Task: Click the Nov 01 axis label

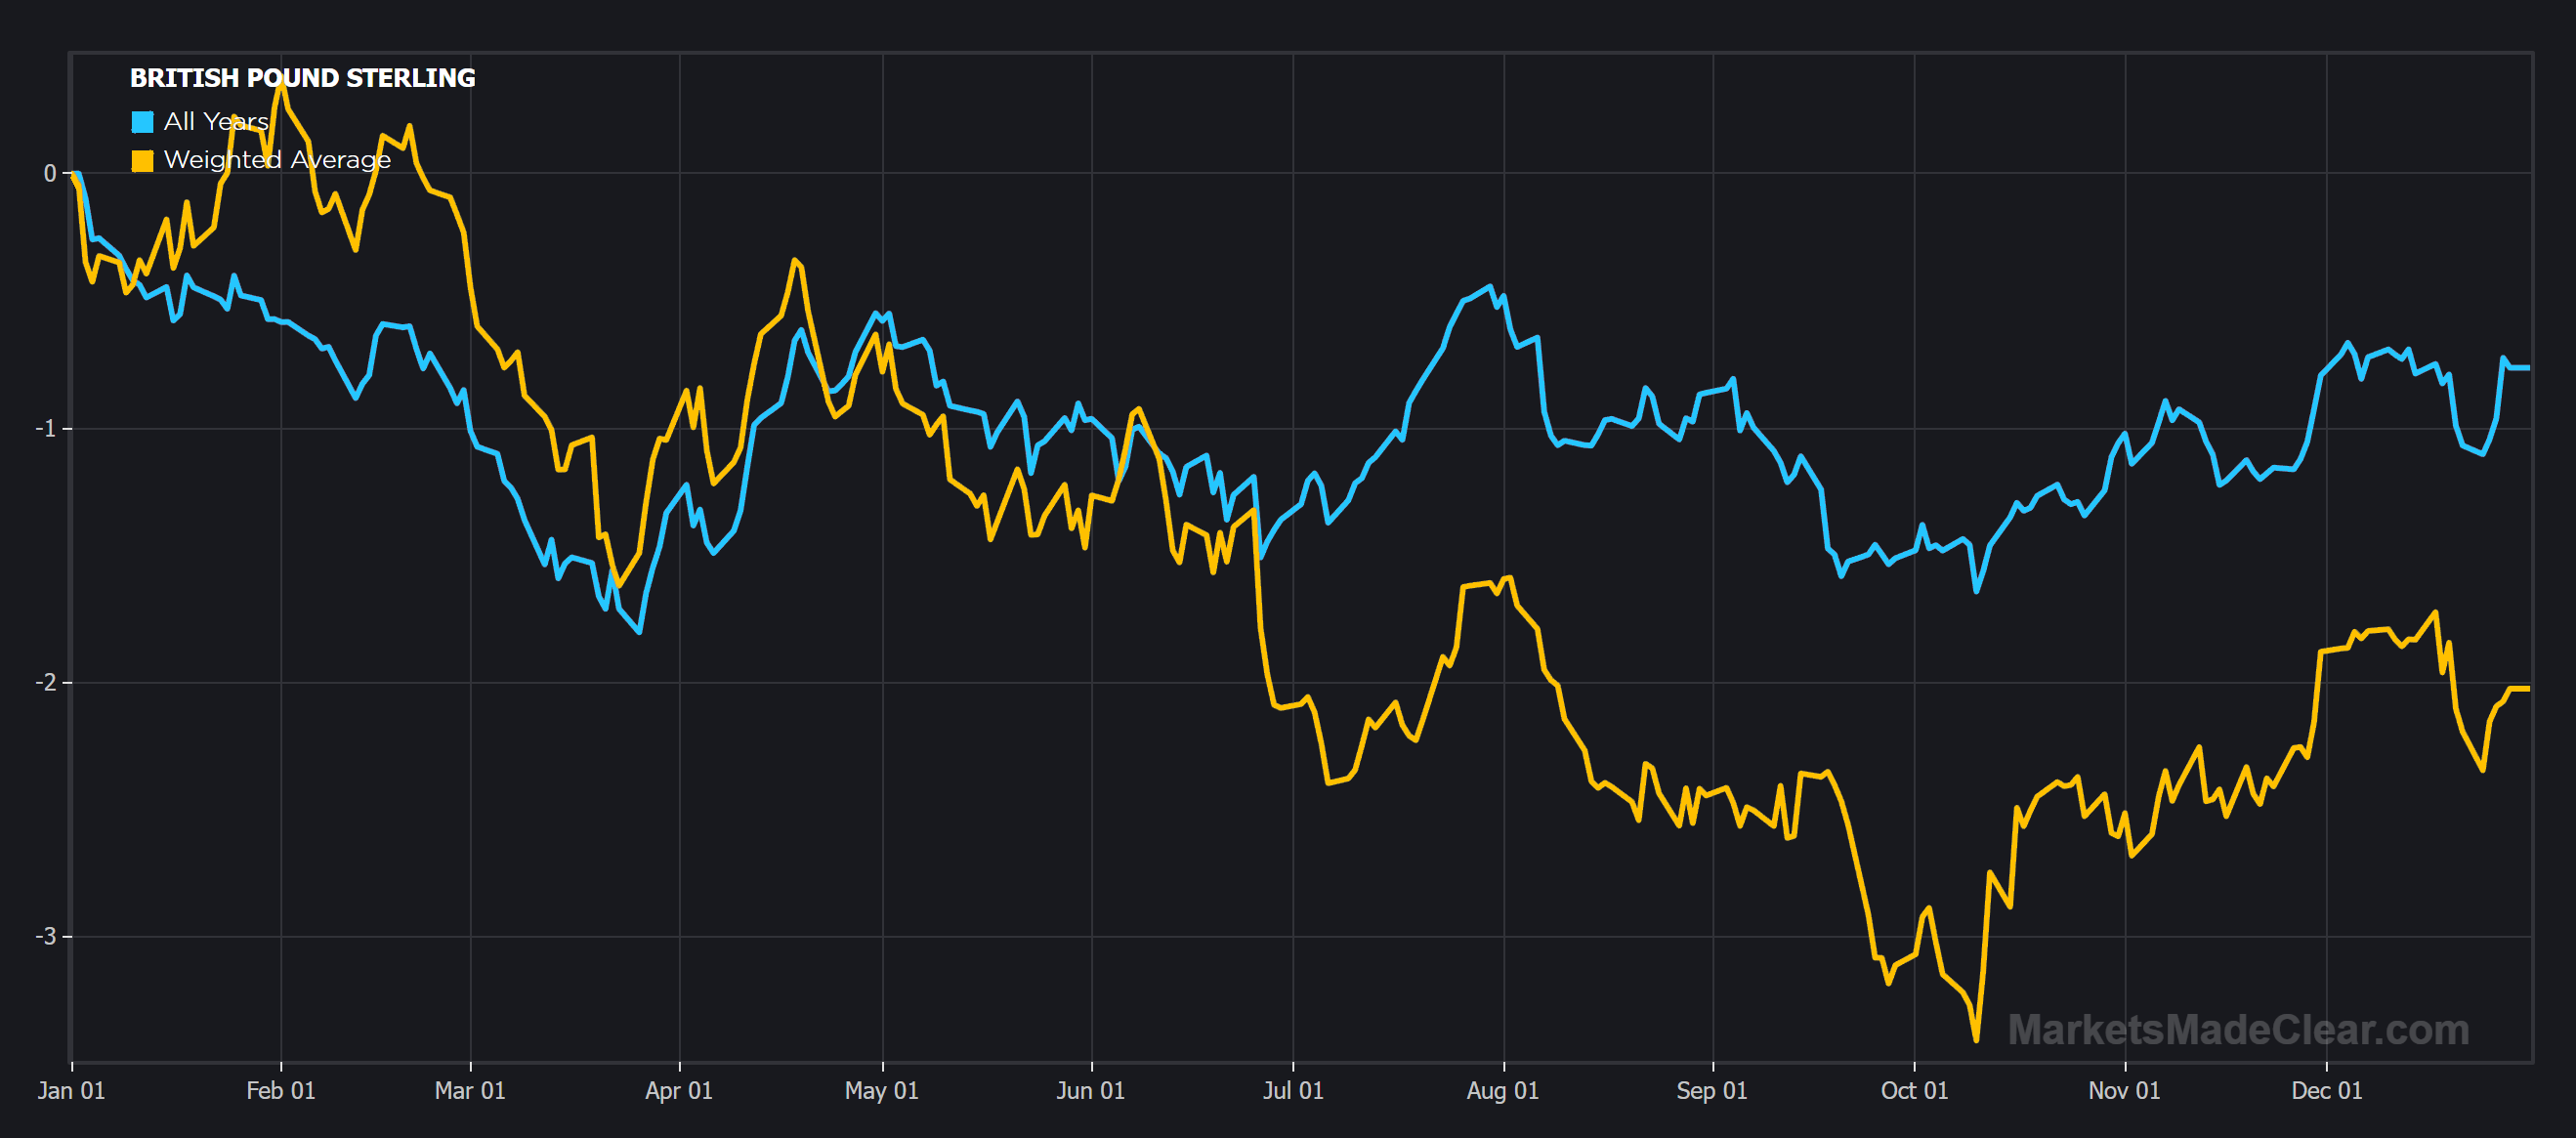Action: click(2124, 1091)
